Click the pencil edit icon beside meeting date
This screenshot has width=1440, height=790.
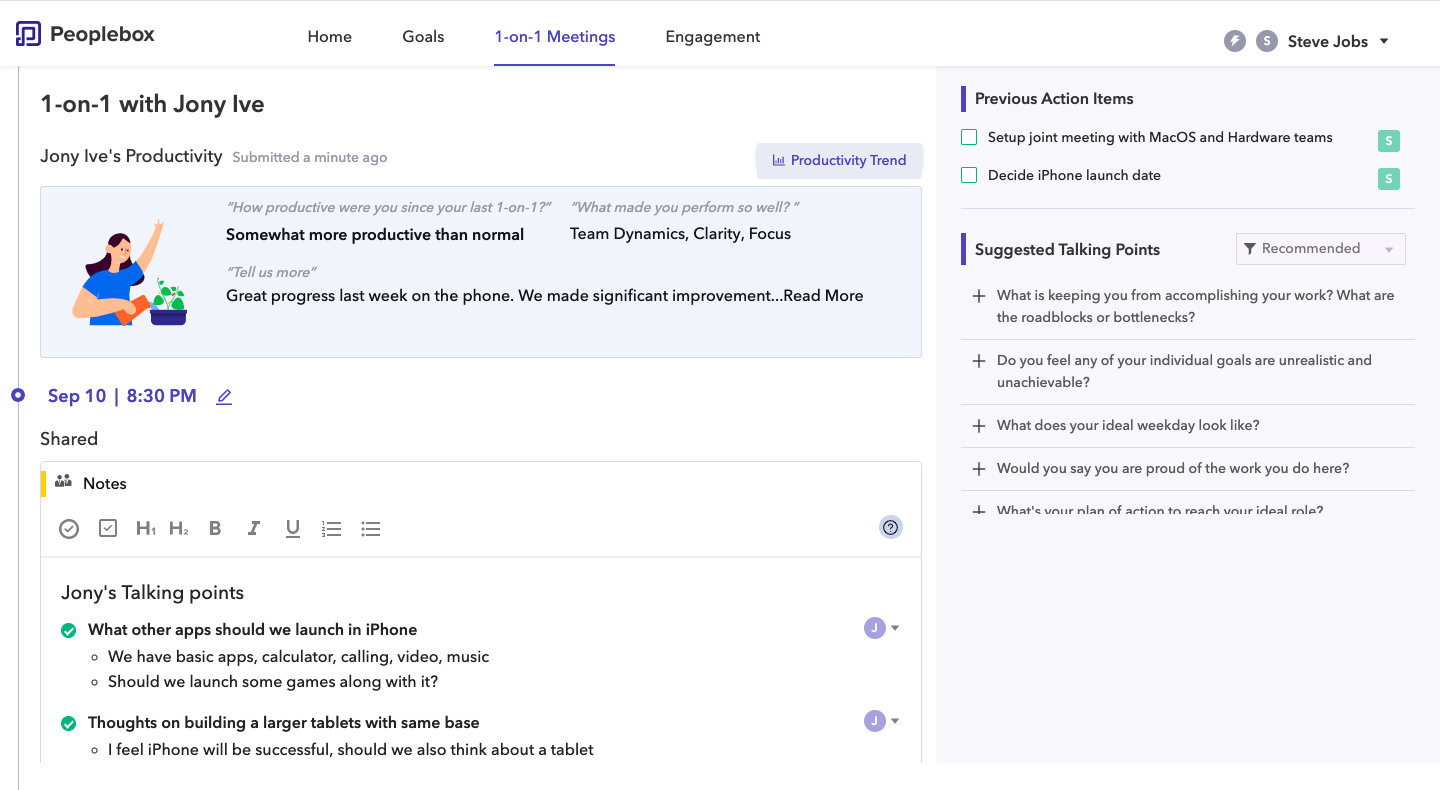click(x=224, y=397)
